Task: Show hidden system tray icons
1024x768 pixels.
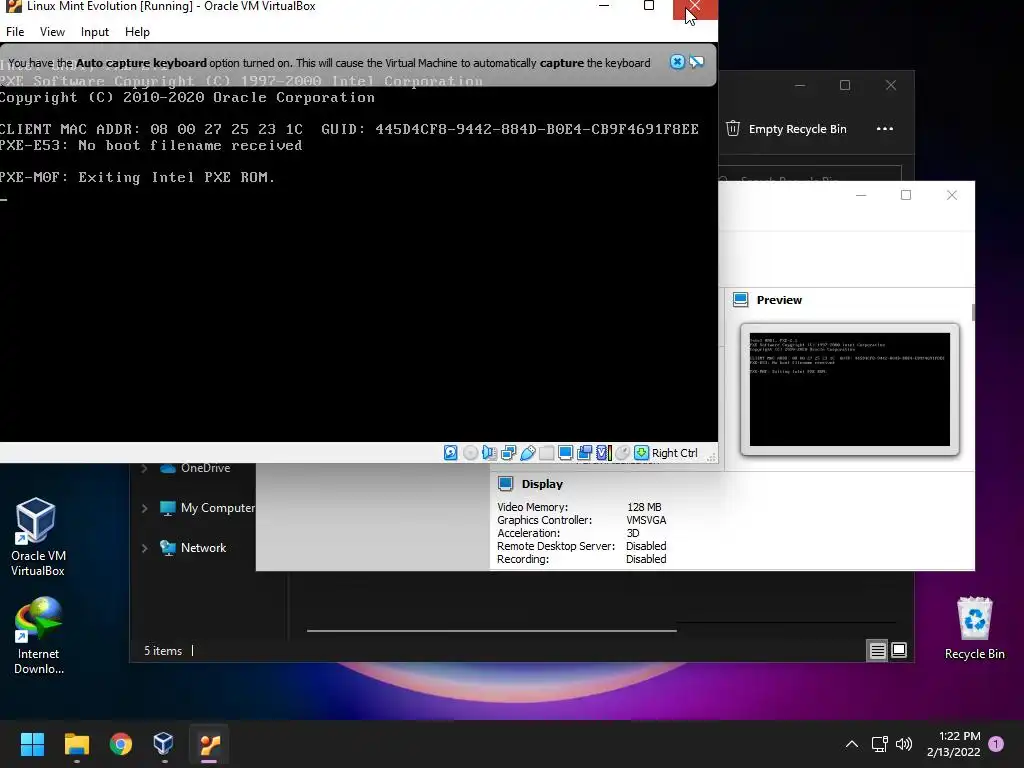Action: pos(852,744)
